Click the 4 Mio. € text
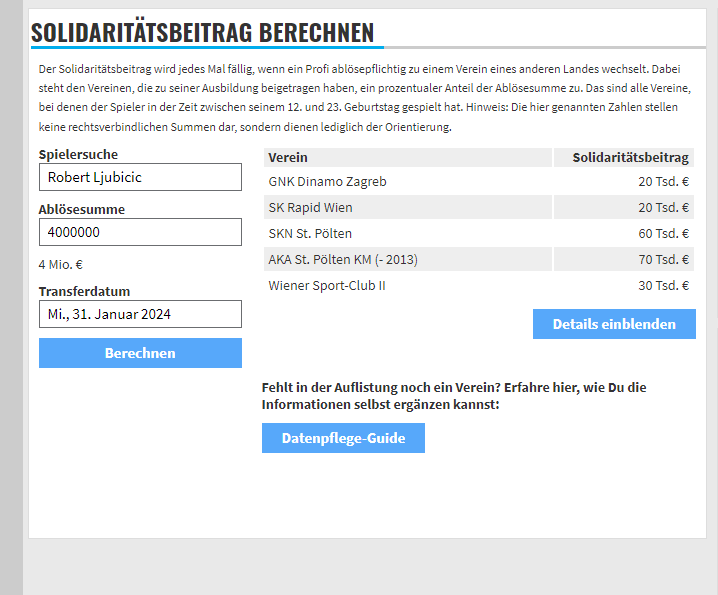This screenshot has height=595, width=718. (x=61, y=265)
